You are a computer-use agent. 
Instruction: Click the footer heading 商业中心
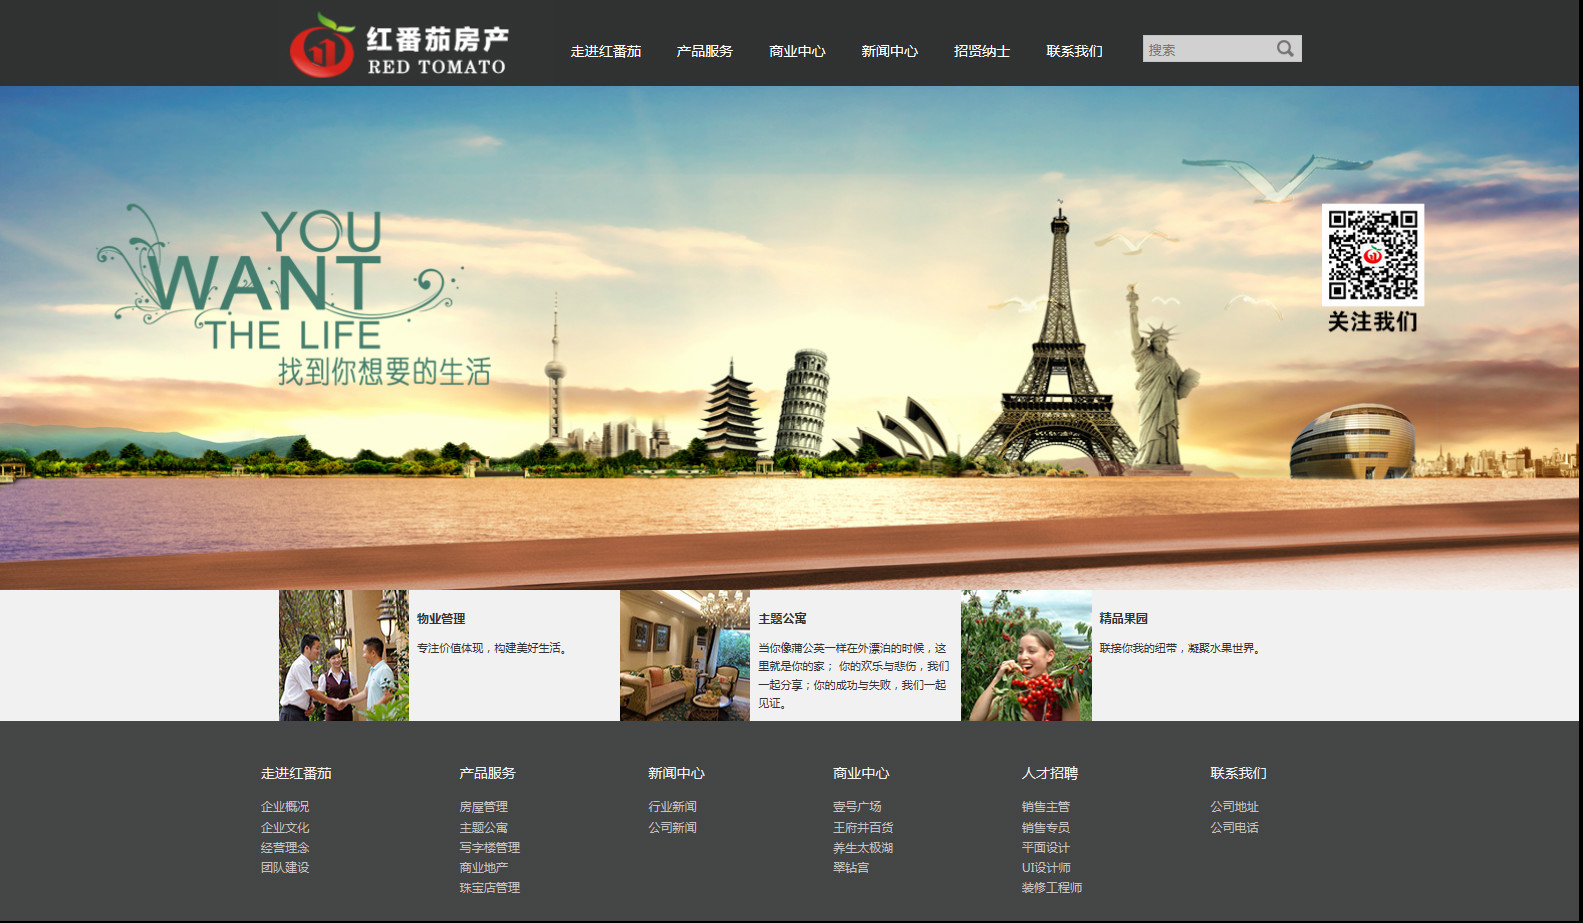pyautogui.click(x=861, y=773)
